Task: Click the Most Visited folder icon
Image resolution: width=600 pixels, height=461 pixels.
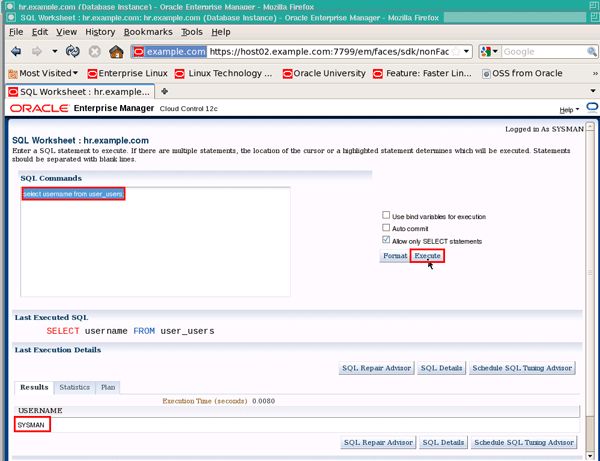Action: [13, 73]
